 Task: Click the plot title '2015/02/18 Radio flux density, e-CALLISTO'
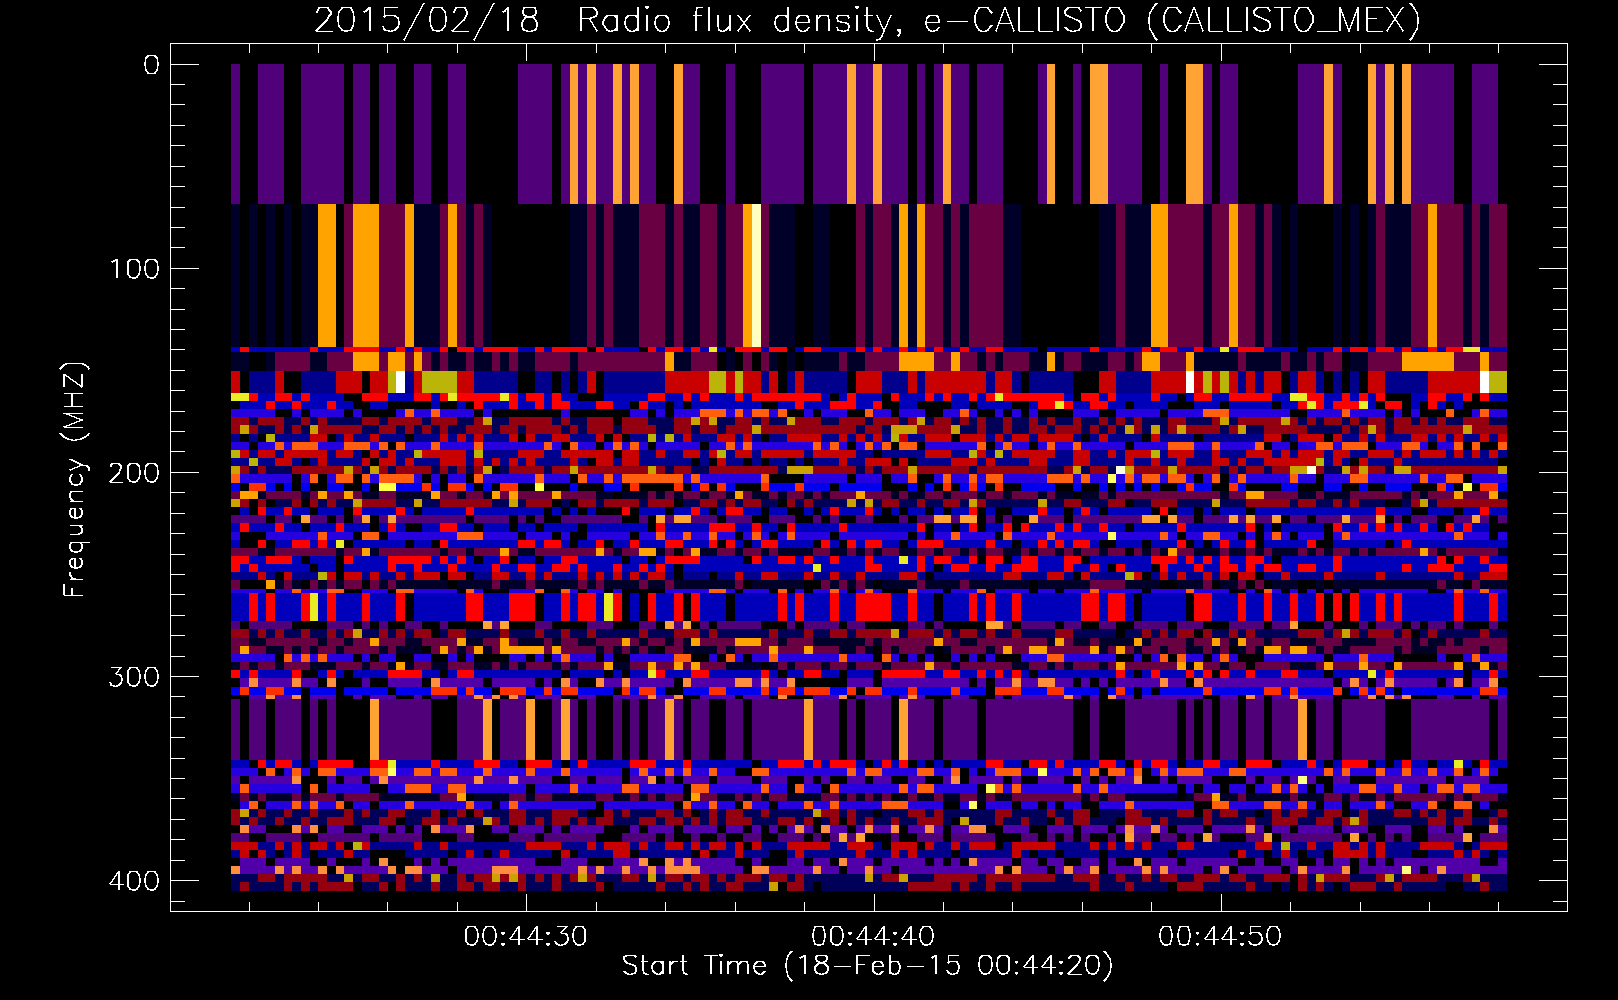coord(868,20)
